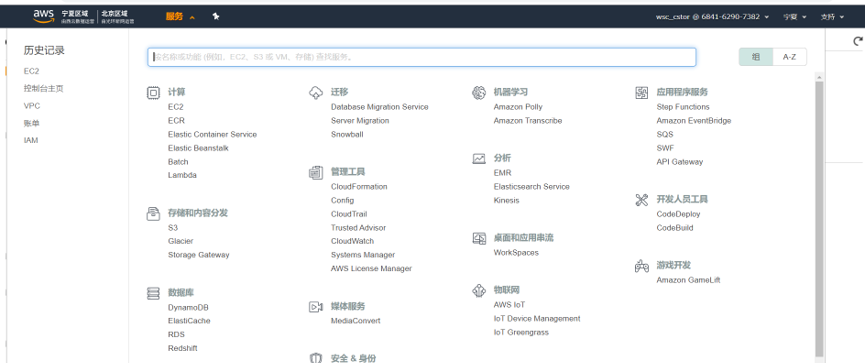Click the 机器学习 machine learning icon

pos(478,93)
